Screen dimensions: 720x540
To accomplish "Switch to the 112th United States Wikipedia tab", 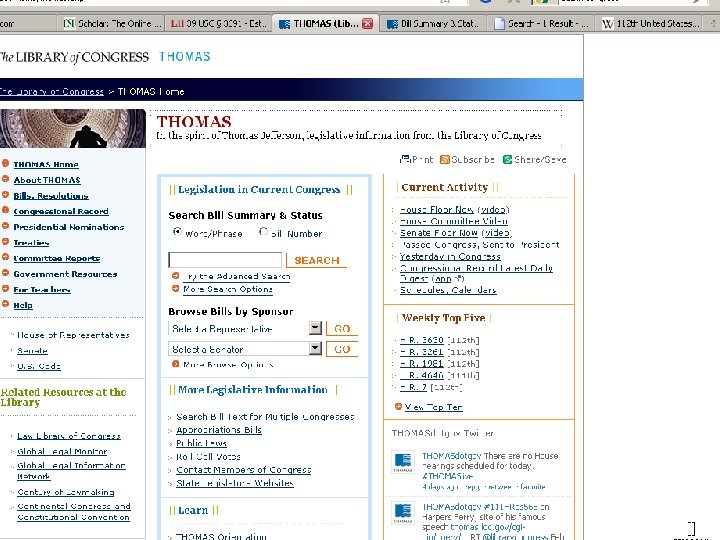I will tap(651, 23).
